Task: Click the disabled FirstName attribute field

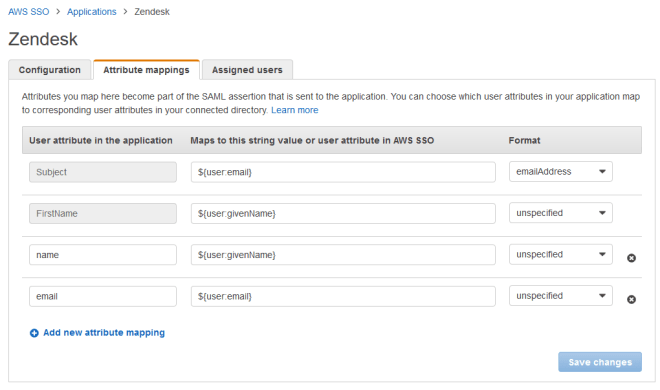Action: pos(103,213)
